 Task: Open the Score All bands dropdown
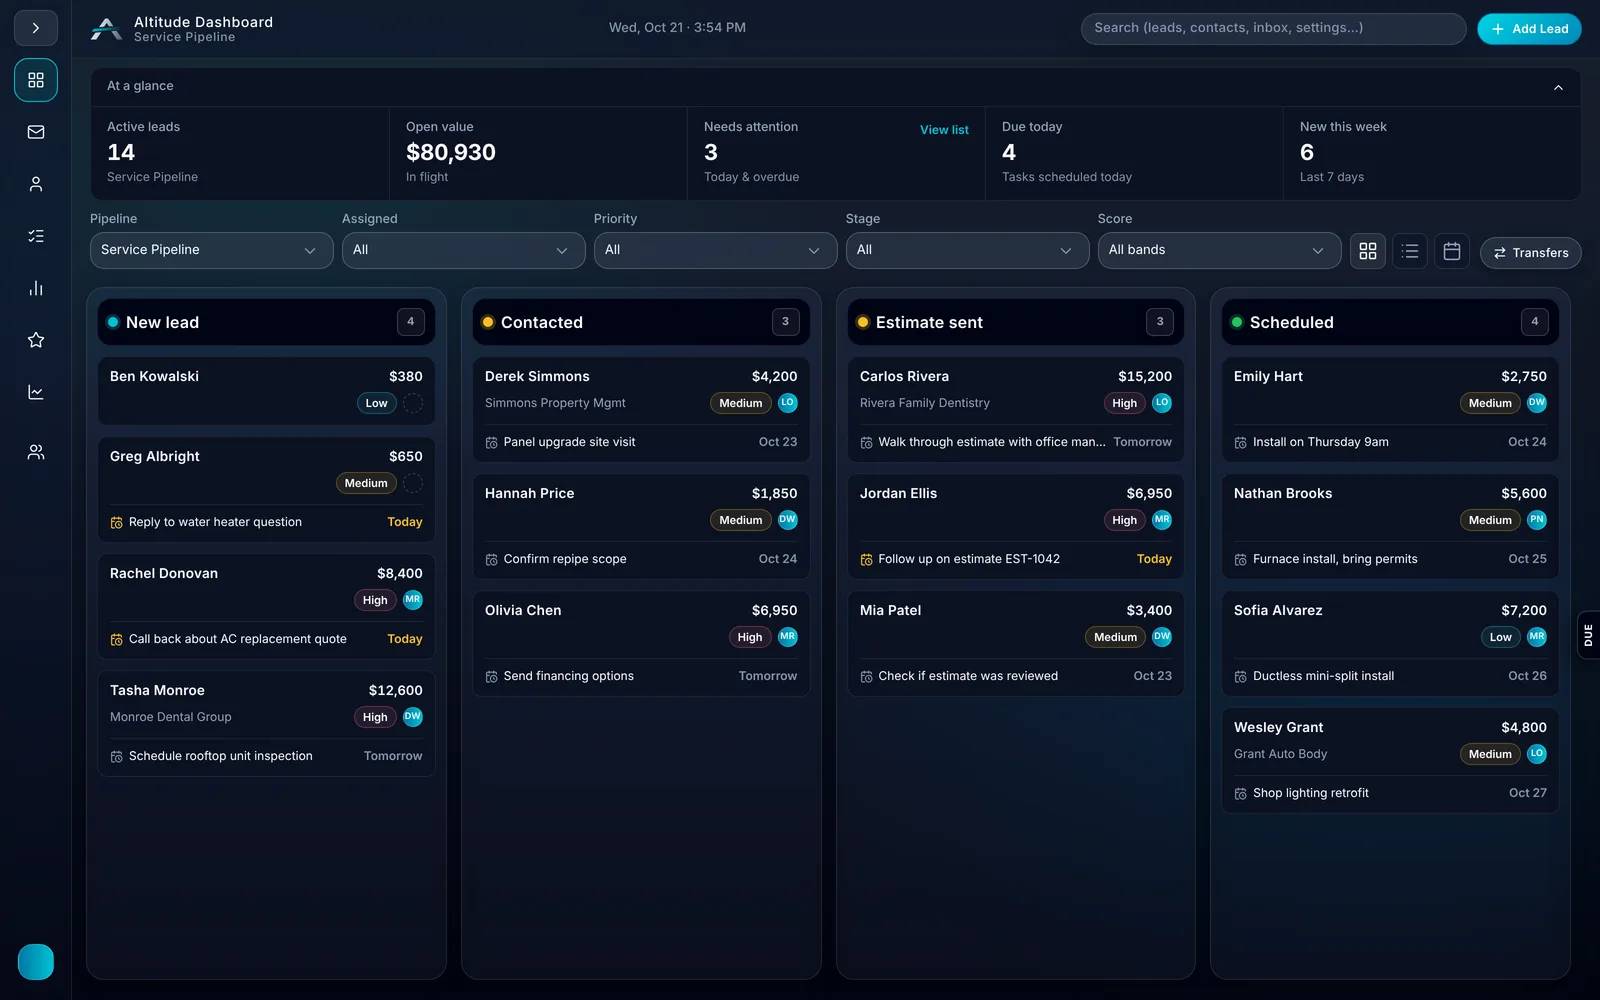(1219, 250)
